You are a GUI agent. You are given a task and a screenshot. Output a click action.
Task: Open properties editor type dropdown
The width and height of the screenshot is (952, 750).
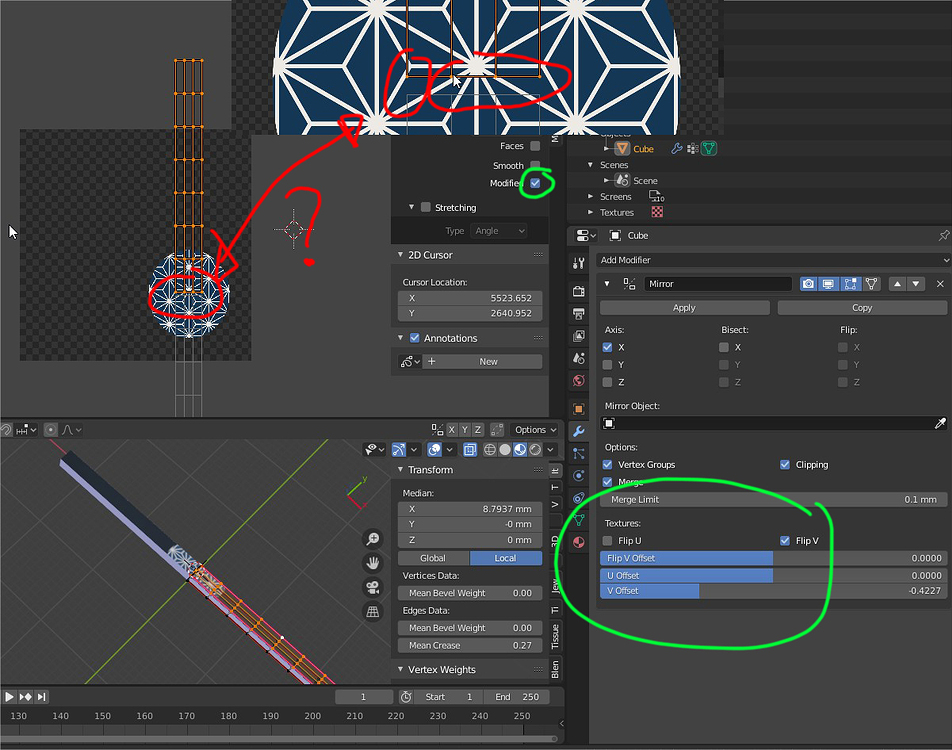point(586,236)
